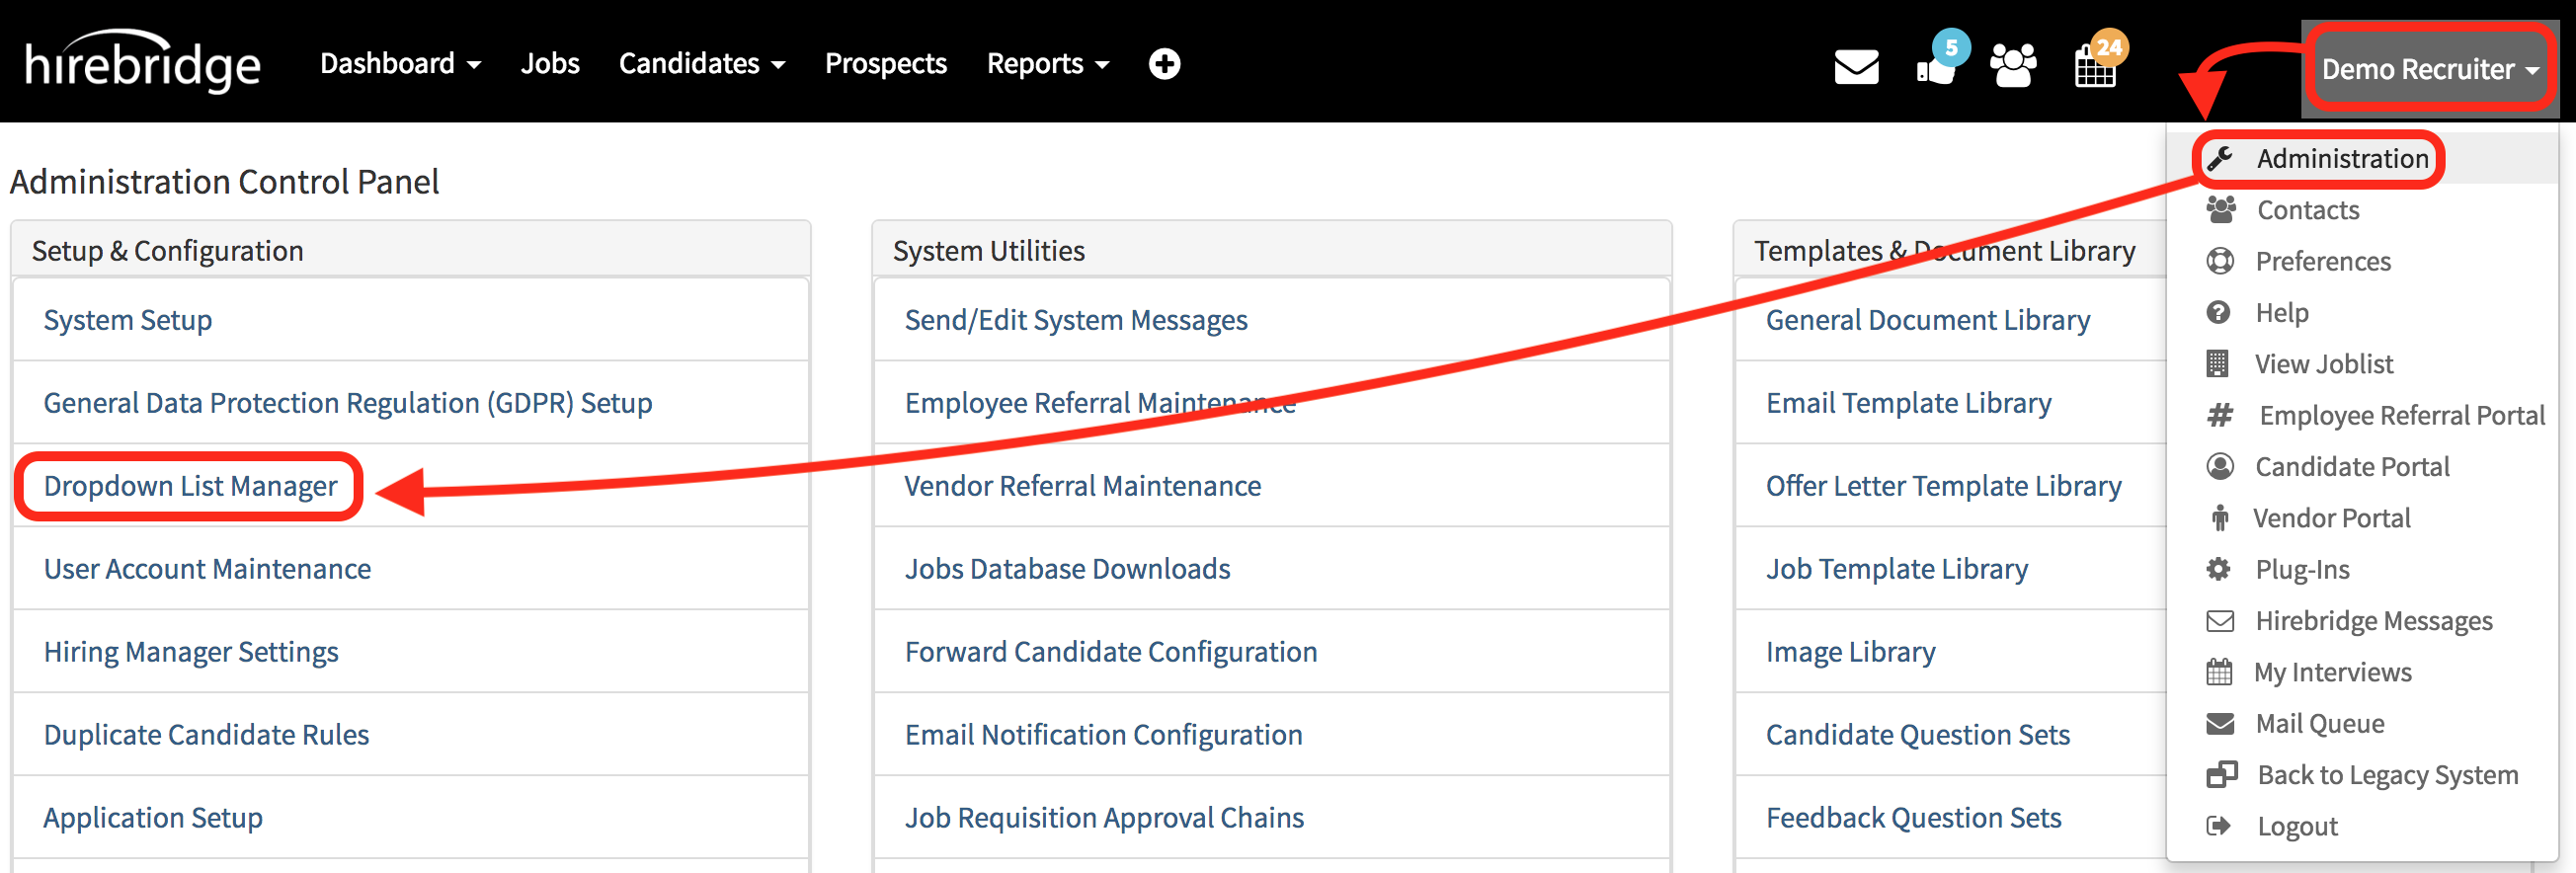Click the group of people icon in navbar

(2013, 66)
